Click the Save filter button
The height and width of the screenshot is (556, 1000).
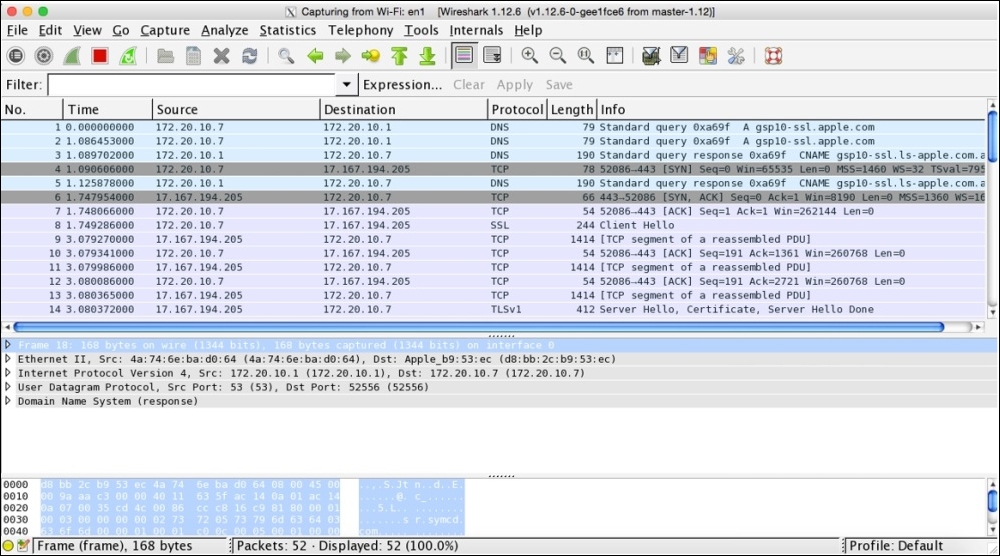pos(559,85)
